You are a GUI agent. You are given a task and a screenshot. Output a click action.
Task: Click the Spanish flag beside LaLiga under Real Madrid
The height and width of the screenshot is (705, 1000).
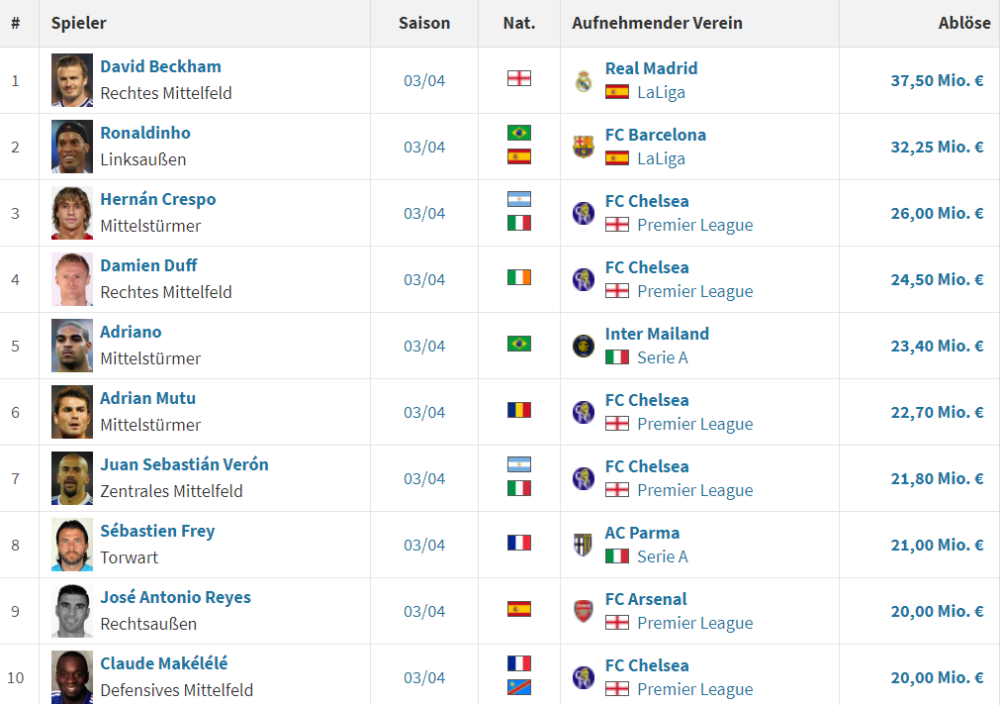click(617, 92)
